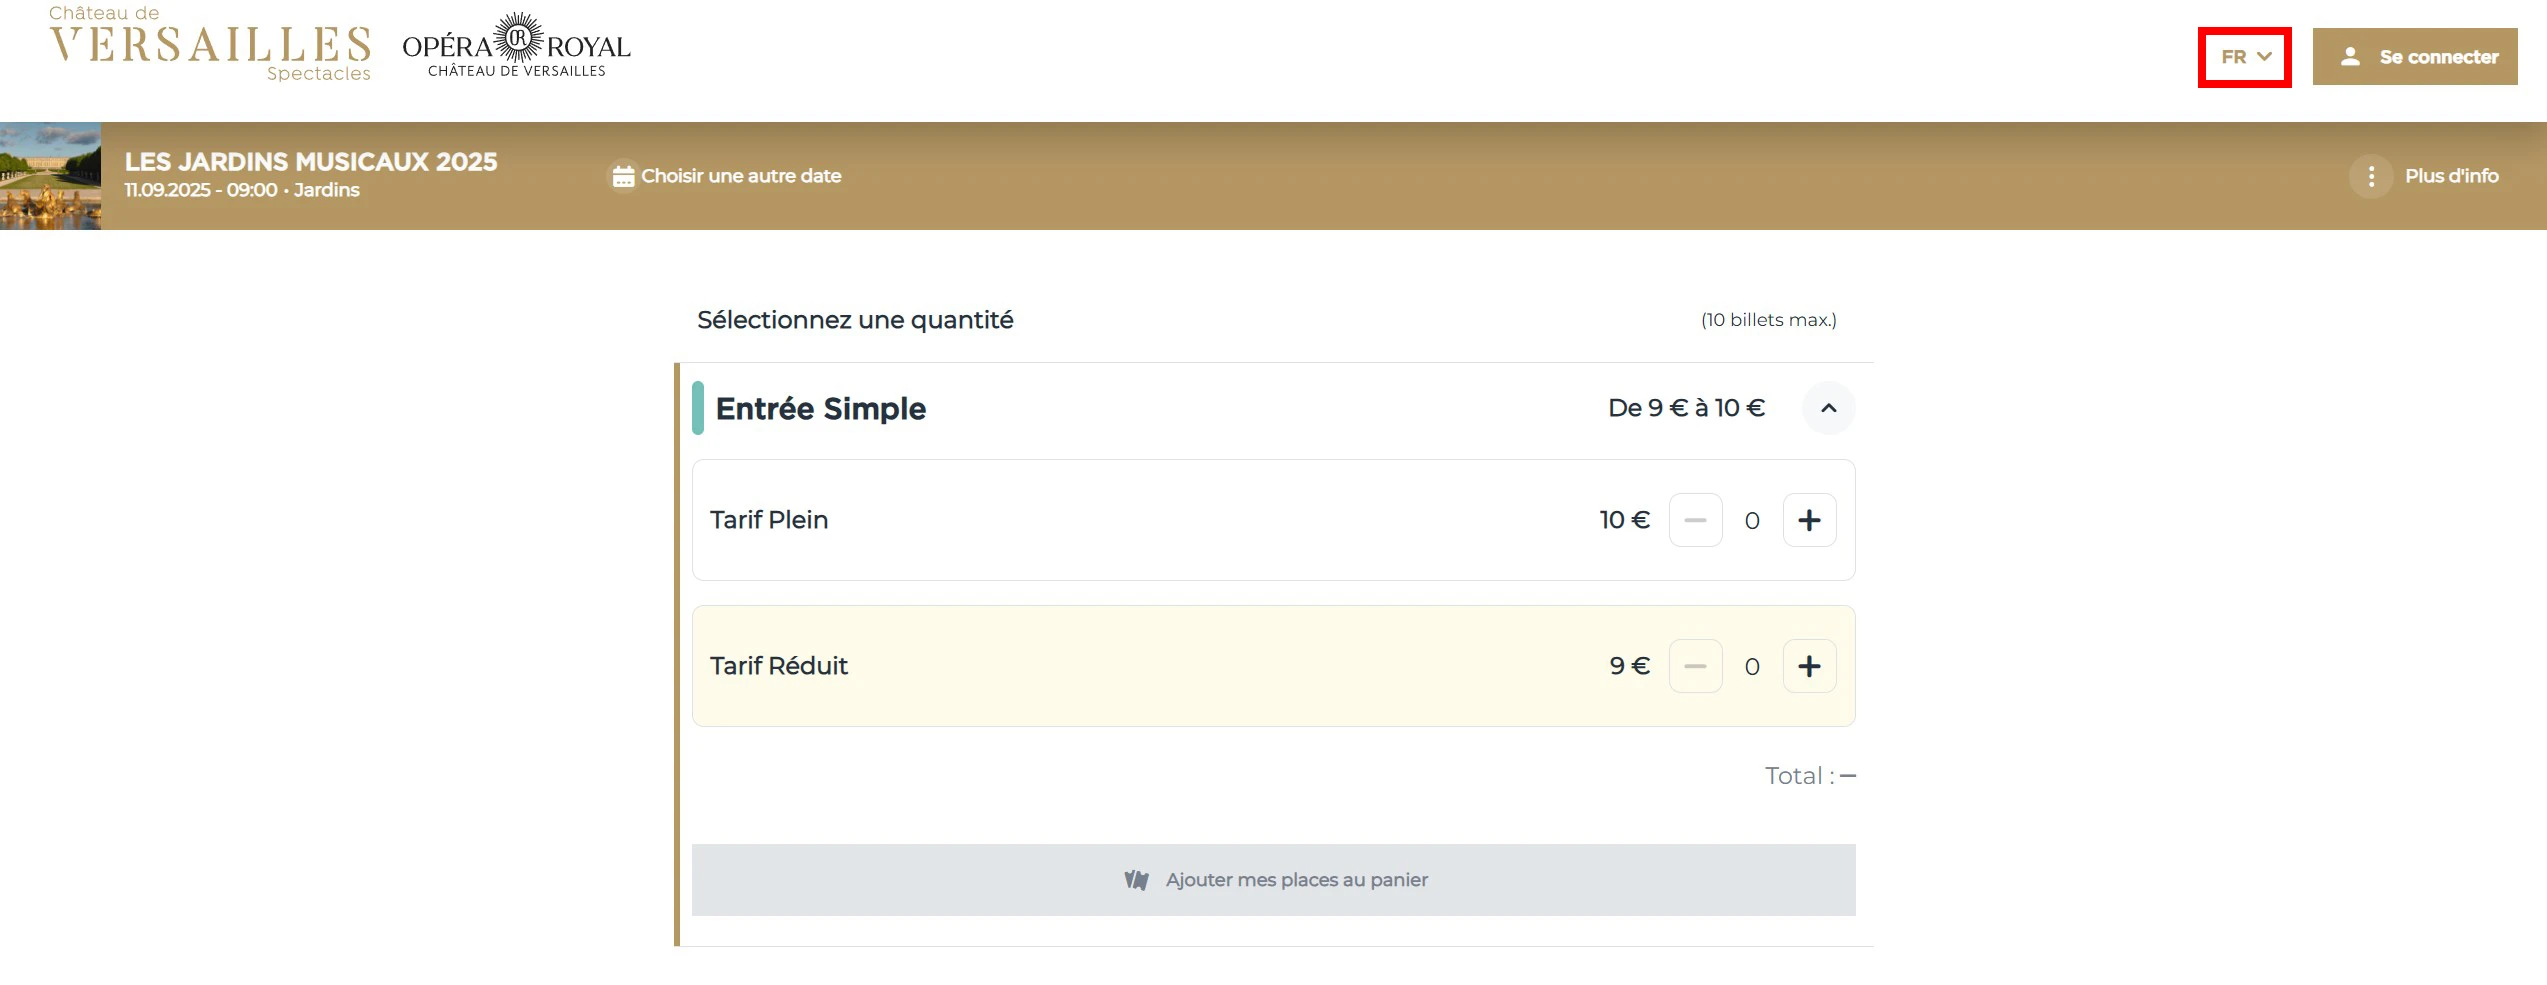The image size is (2547, 985).
Task: Click the Plus d'info text link
Action: [2451, 176]
